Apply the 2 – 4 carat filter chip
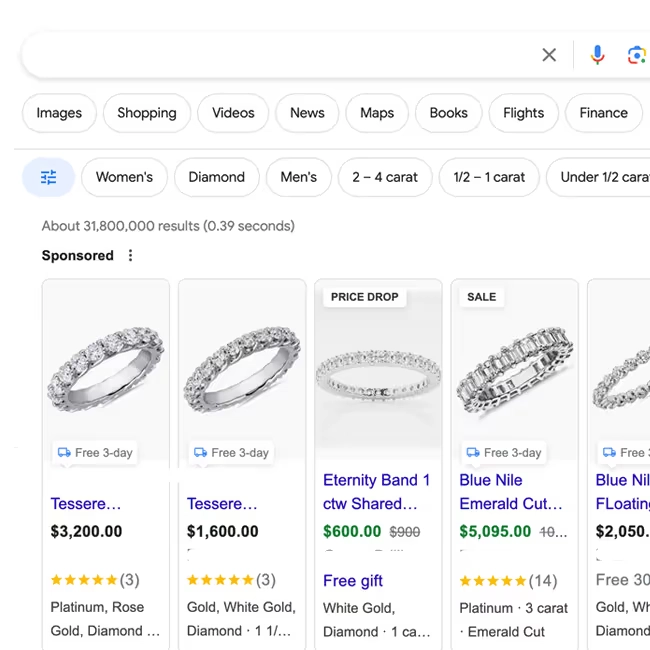The width and height of the screenshot is (650, 650). pos(385,177)
